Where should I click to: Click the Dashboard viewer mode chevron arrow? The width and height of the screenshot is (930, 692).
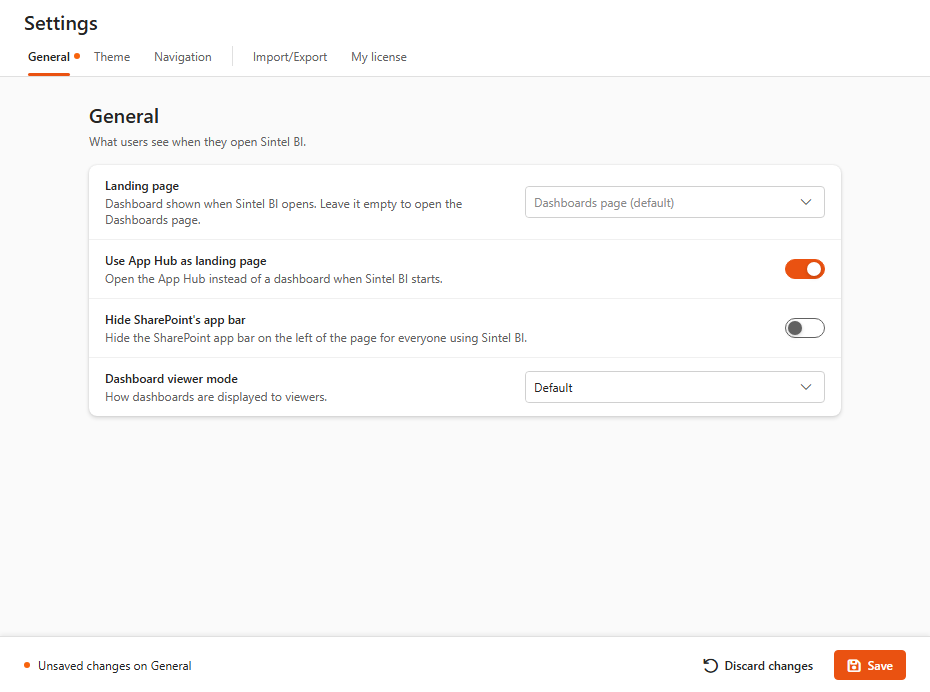(805, 387)
